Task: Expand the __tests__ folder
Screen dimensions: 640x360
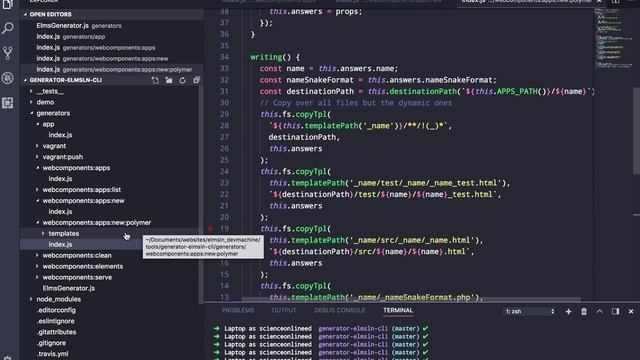Action: 50,91
